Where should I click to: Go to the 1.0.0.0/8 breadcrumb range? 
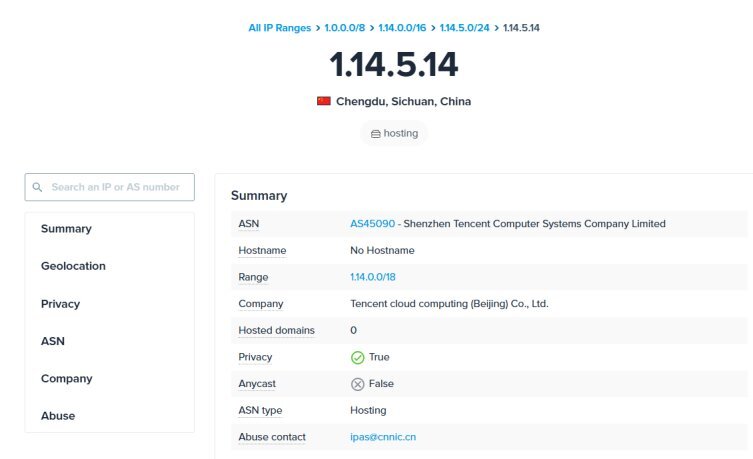[345, 28]
